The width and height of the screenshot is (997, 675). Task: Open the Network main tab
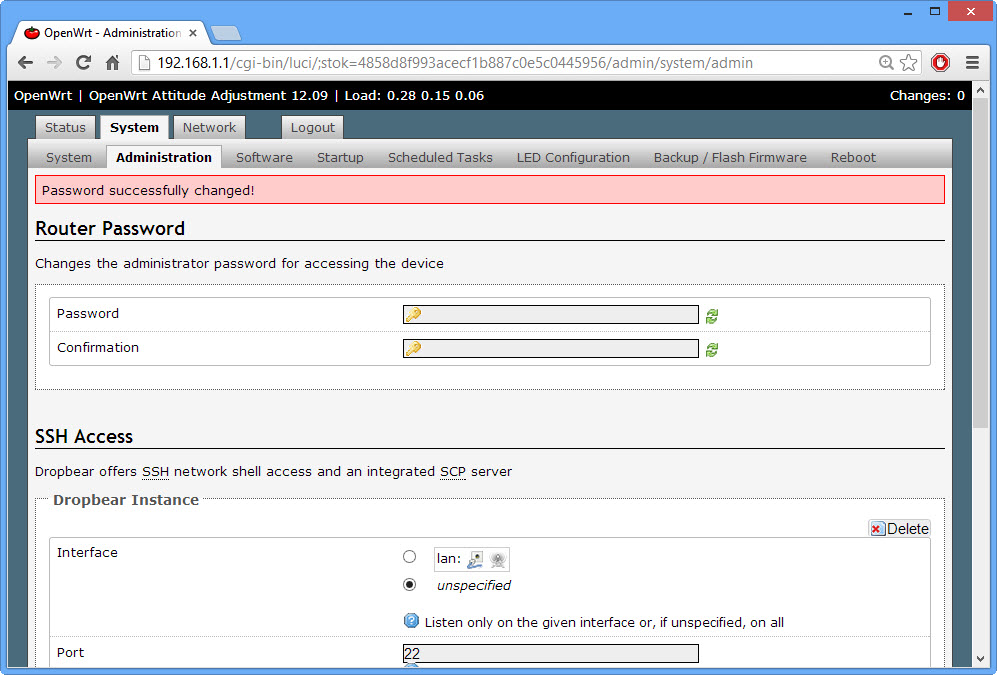click(x=209, y=127)
